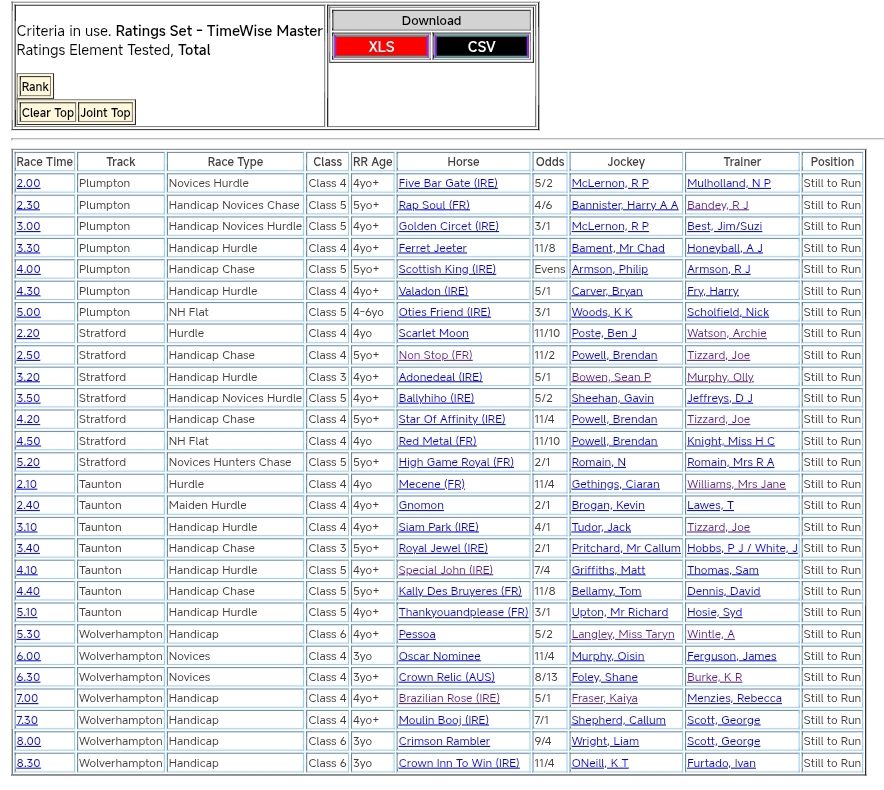Open horse Five Bar Gate (IRE)

[x=448, y=183]
